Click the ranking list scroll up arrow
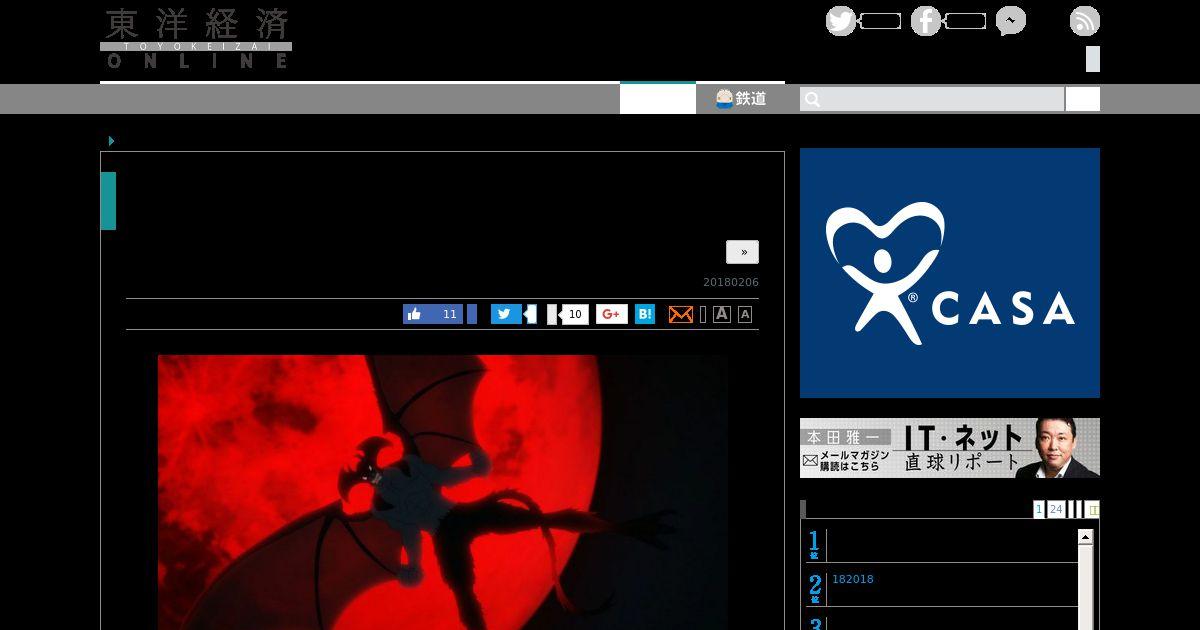 (x=1085, y=537)
